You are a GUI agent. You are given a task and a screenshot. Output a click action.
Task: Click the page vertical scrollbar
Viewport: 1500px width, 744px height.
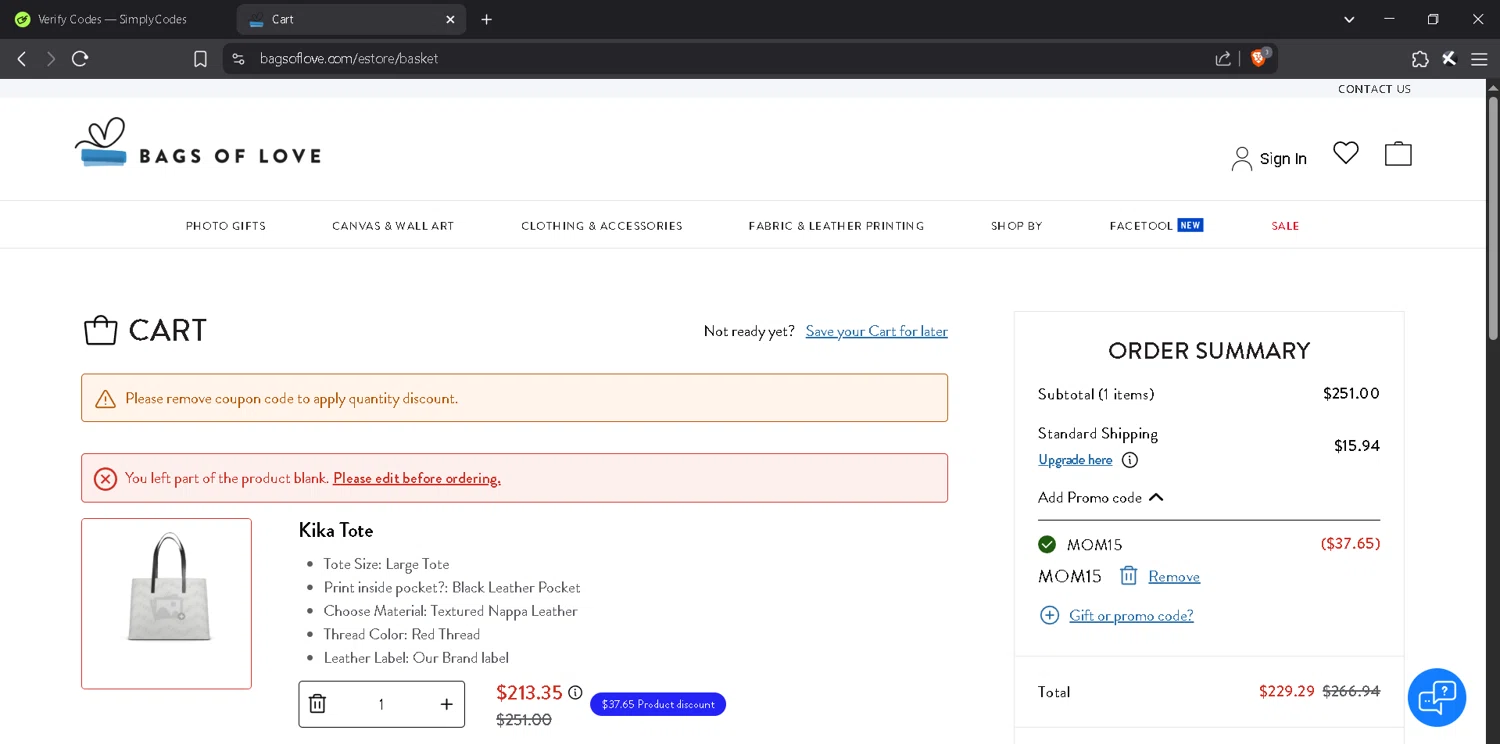click(x=1493, y=218)
